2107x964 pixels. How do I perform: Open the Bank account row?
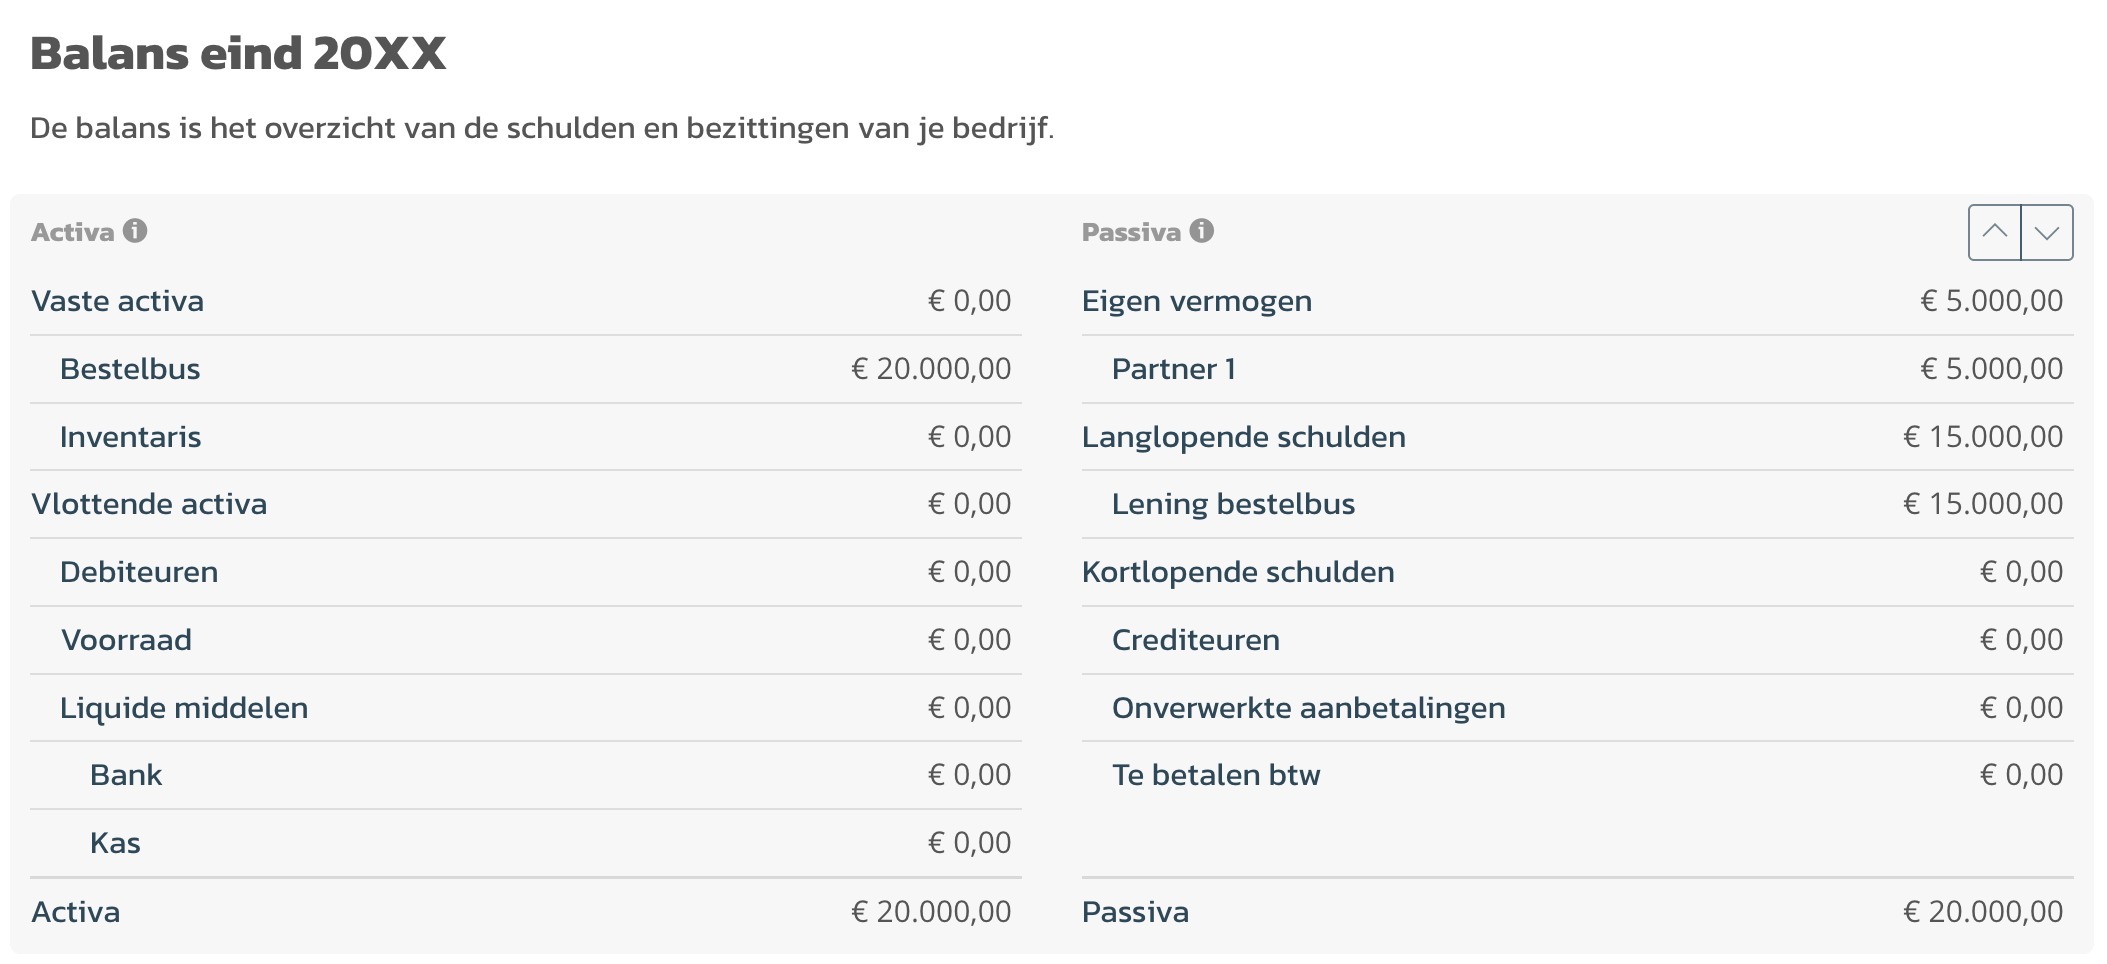[x=526, y=775]
